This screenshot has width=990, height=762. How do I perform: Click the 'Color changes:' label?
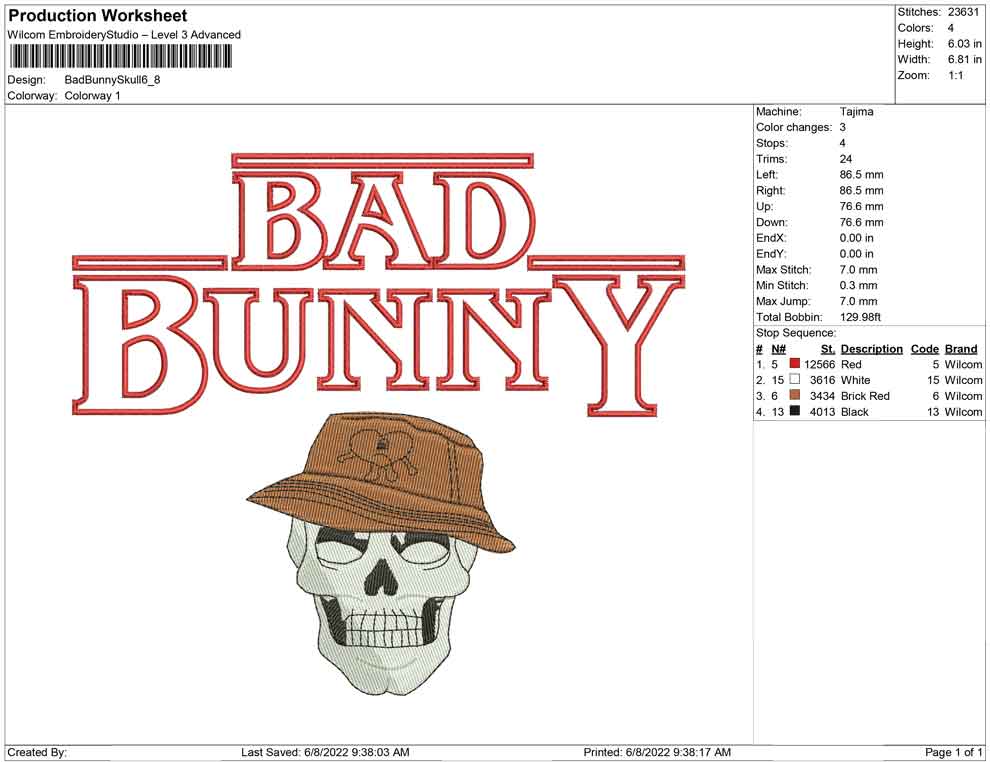(x=794, y=128)
